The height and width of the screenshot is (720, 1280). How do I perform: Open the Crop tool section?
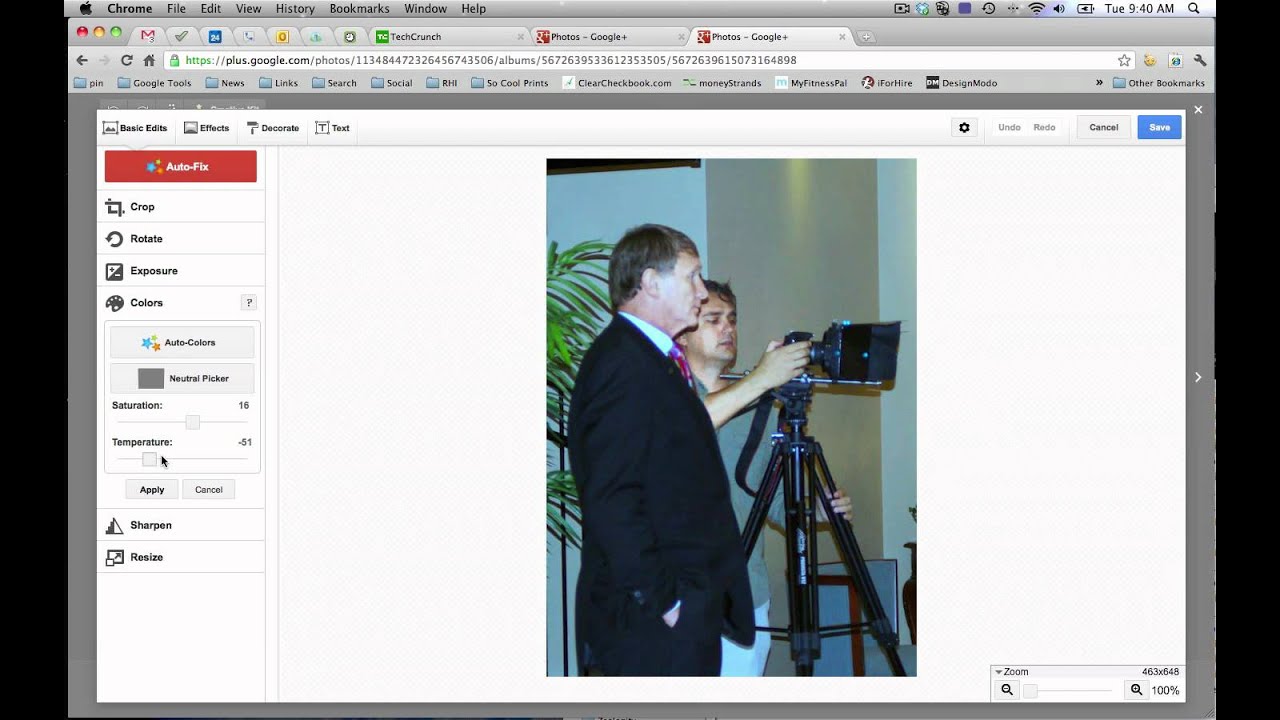coord(142,207)
